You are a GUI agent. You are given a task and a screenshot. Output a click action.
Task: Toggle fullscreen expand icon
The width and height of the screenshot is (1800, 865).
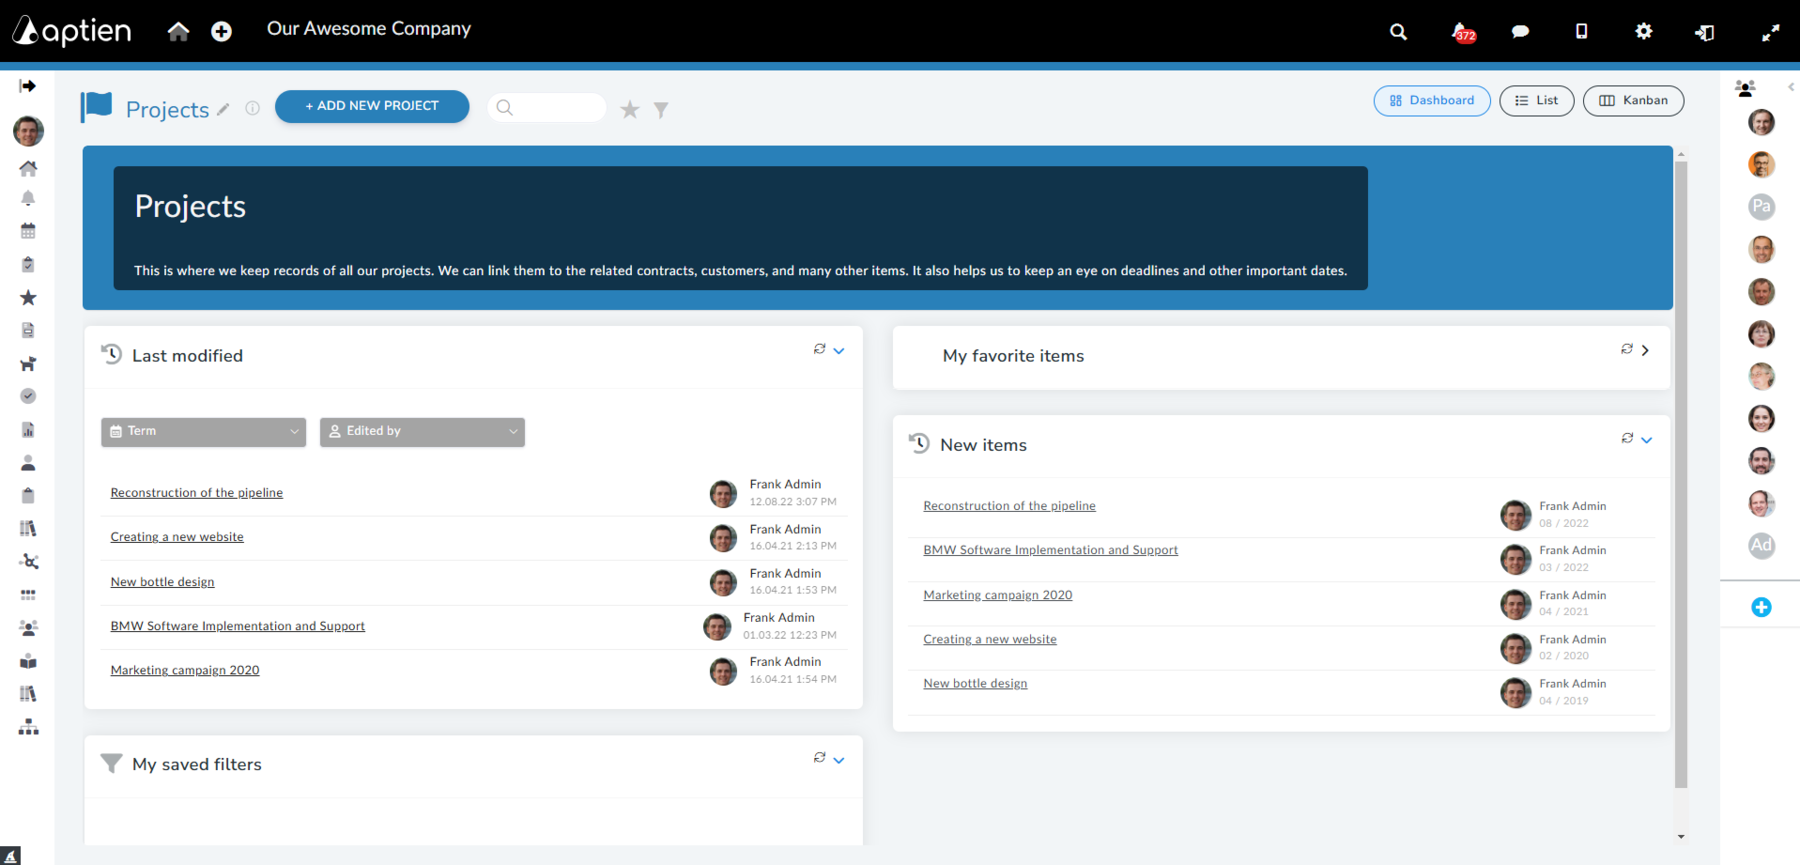[x=1770, y=32]
